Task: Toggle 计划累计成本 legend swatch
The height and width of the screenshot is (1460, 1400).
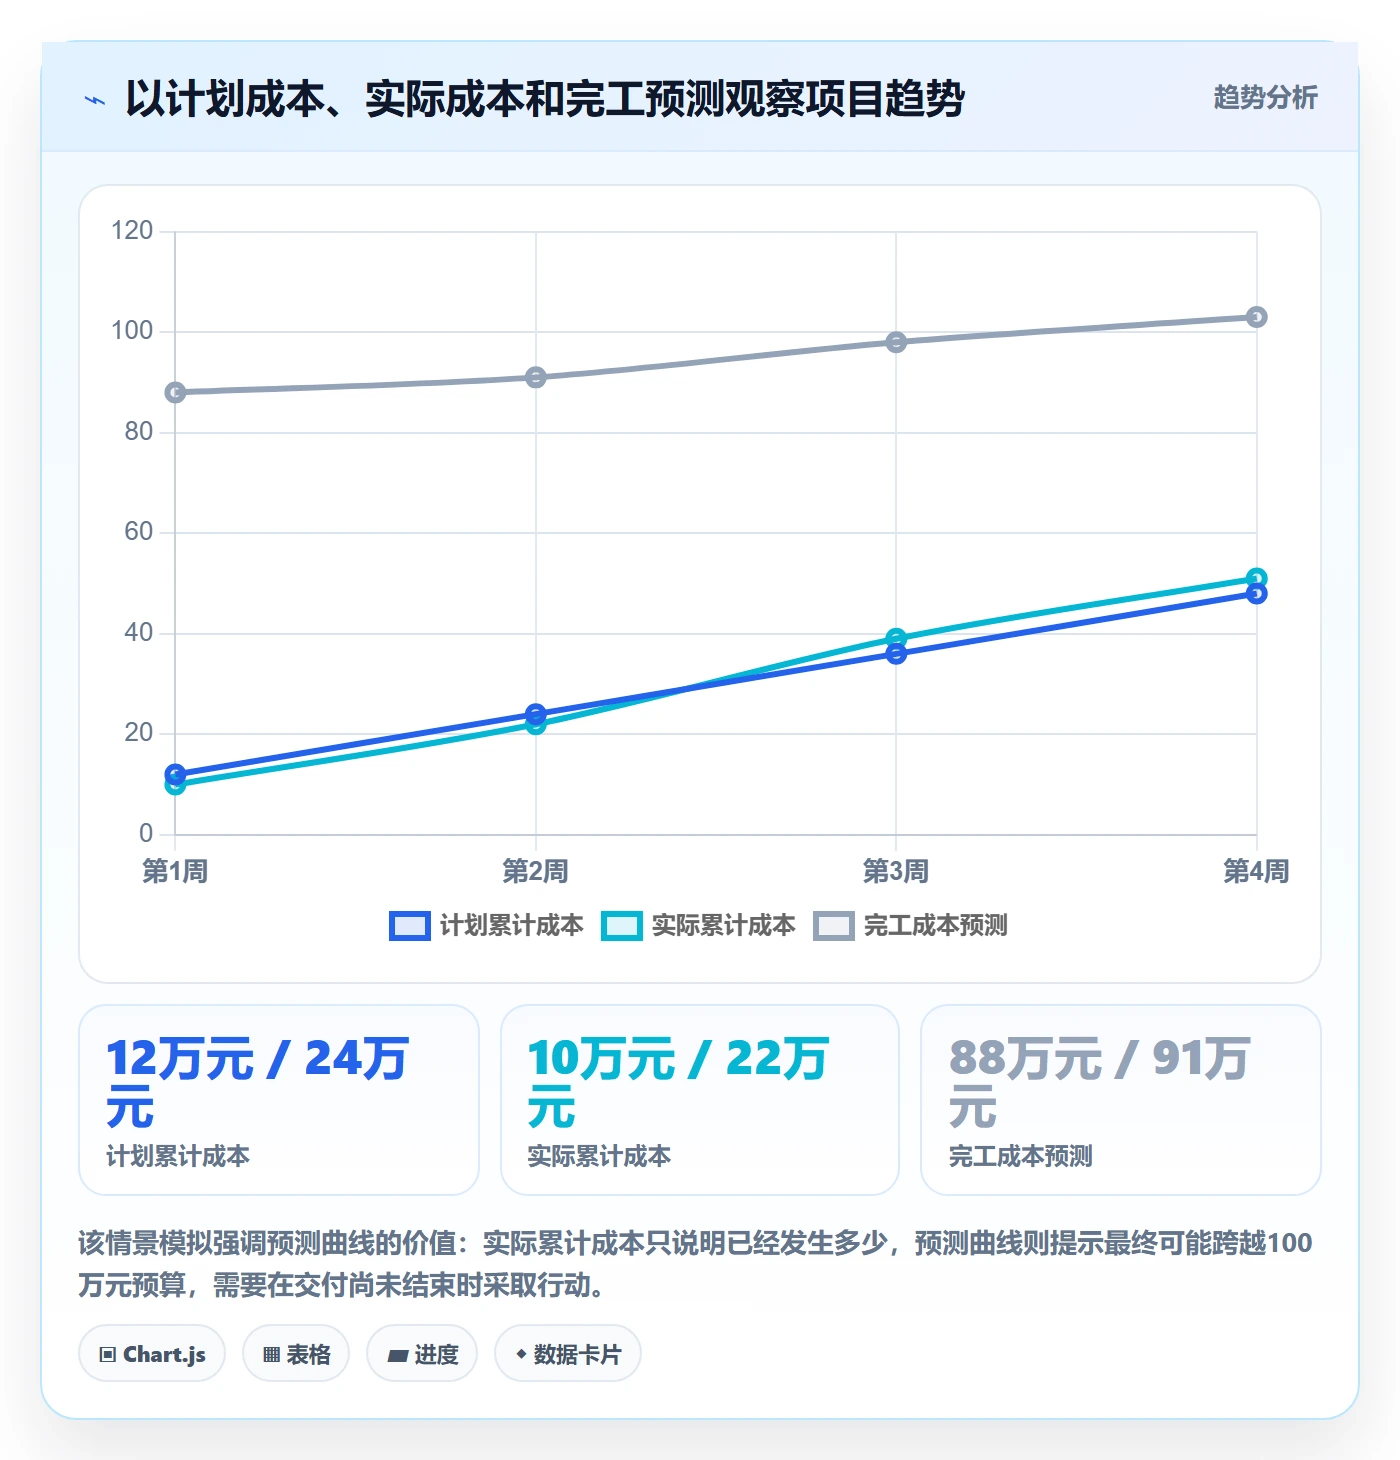Action: tap(409, 926)
